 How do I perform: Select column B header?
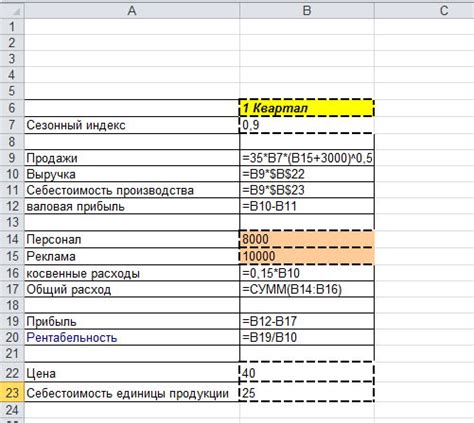pos(307,11)
